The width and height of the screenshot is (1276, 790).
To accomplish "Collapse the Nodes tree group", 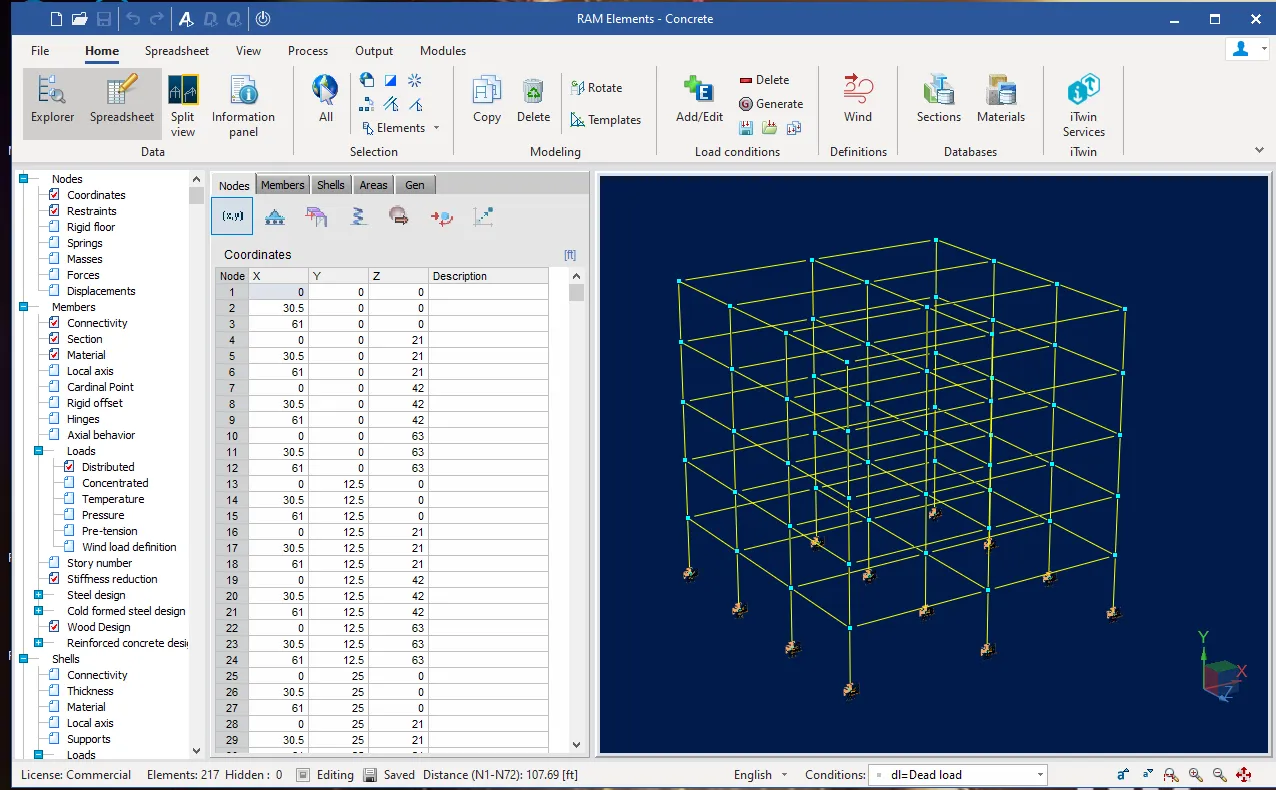I will tap(24, 179).
